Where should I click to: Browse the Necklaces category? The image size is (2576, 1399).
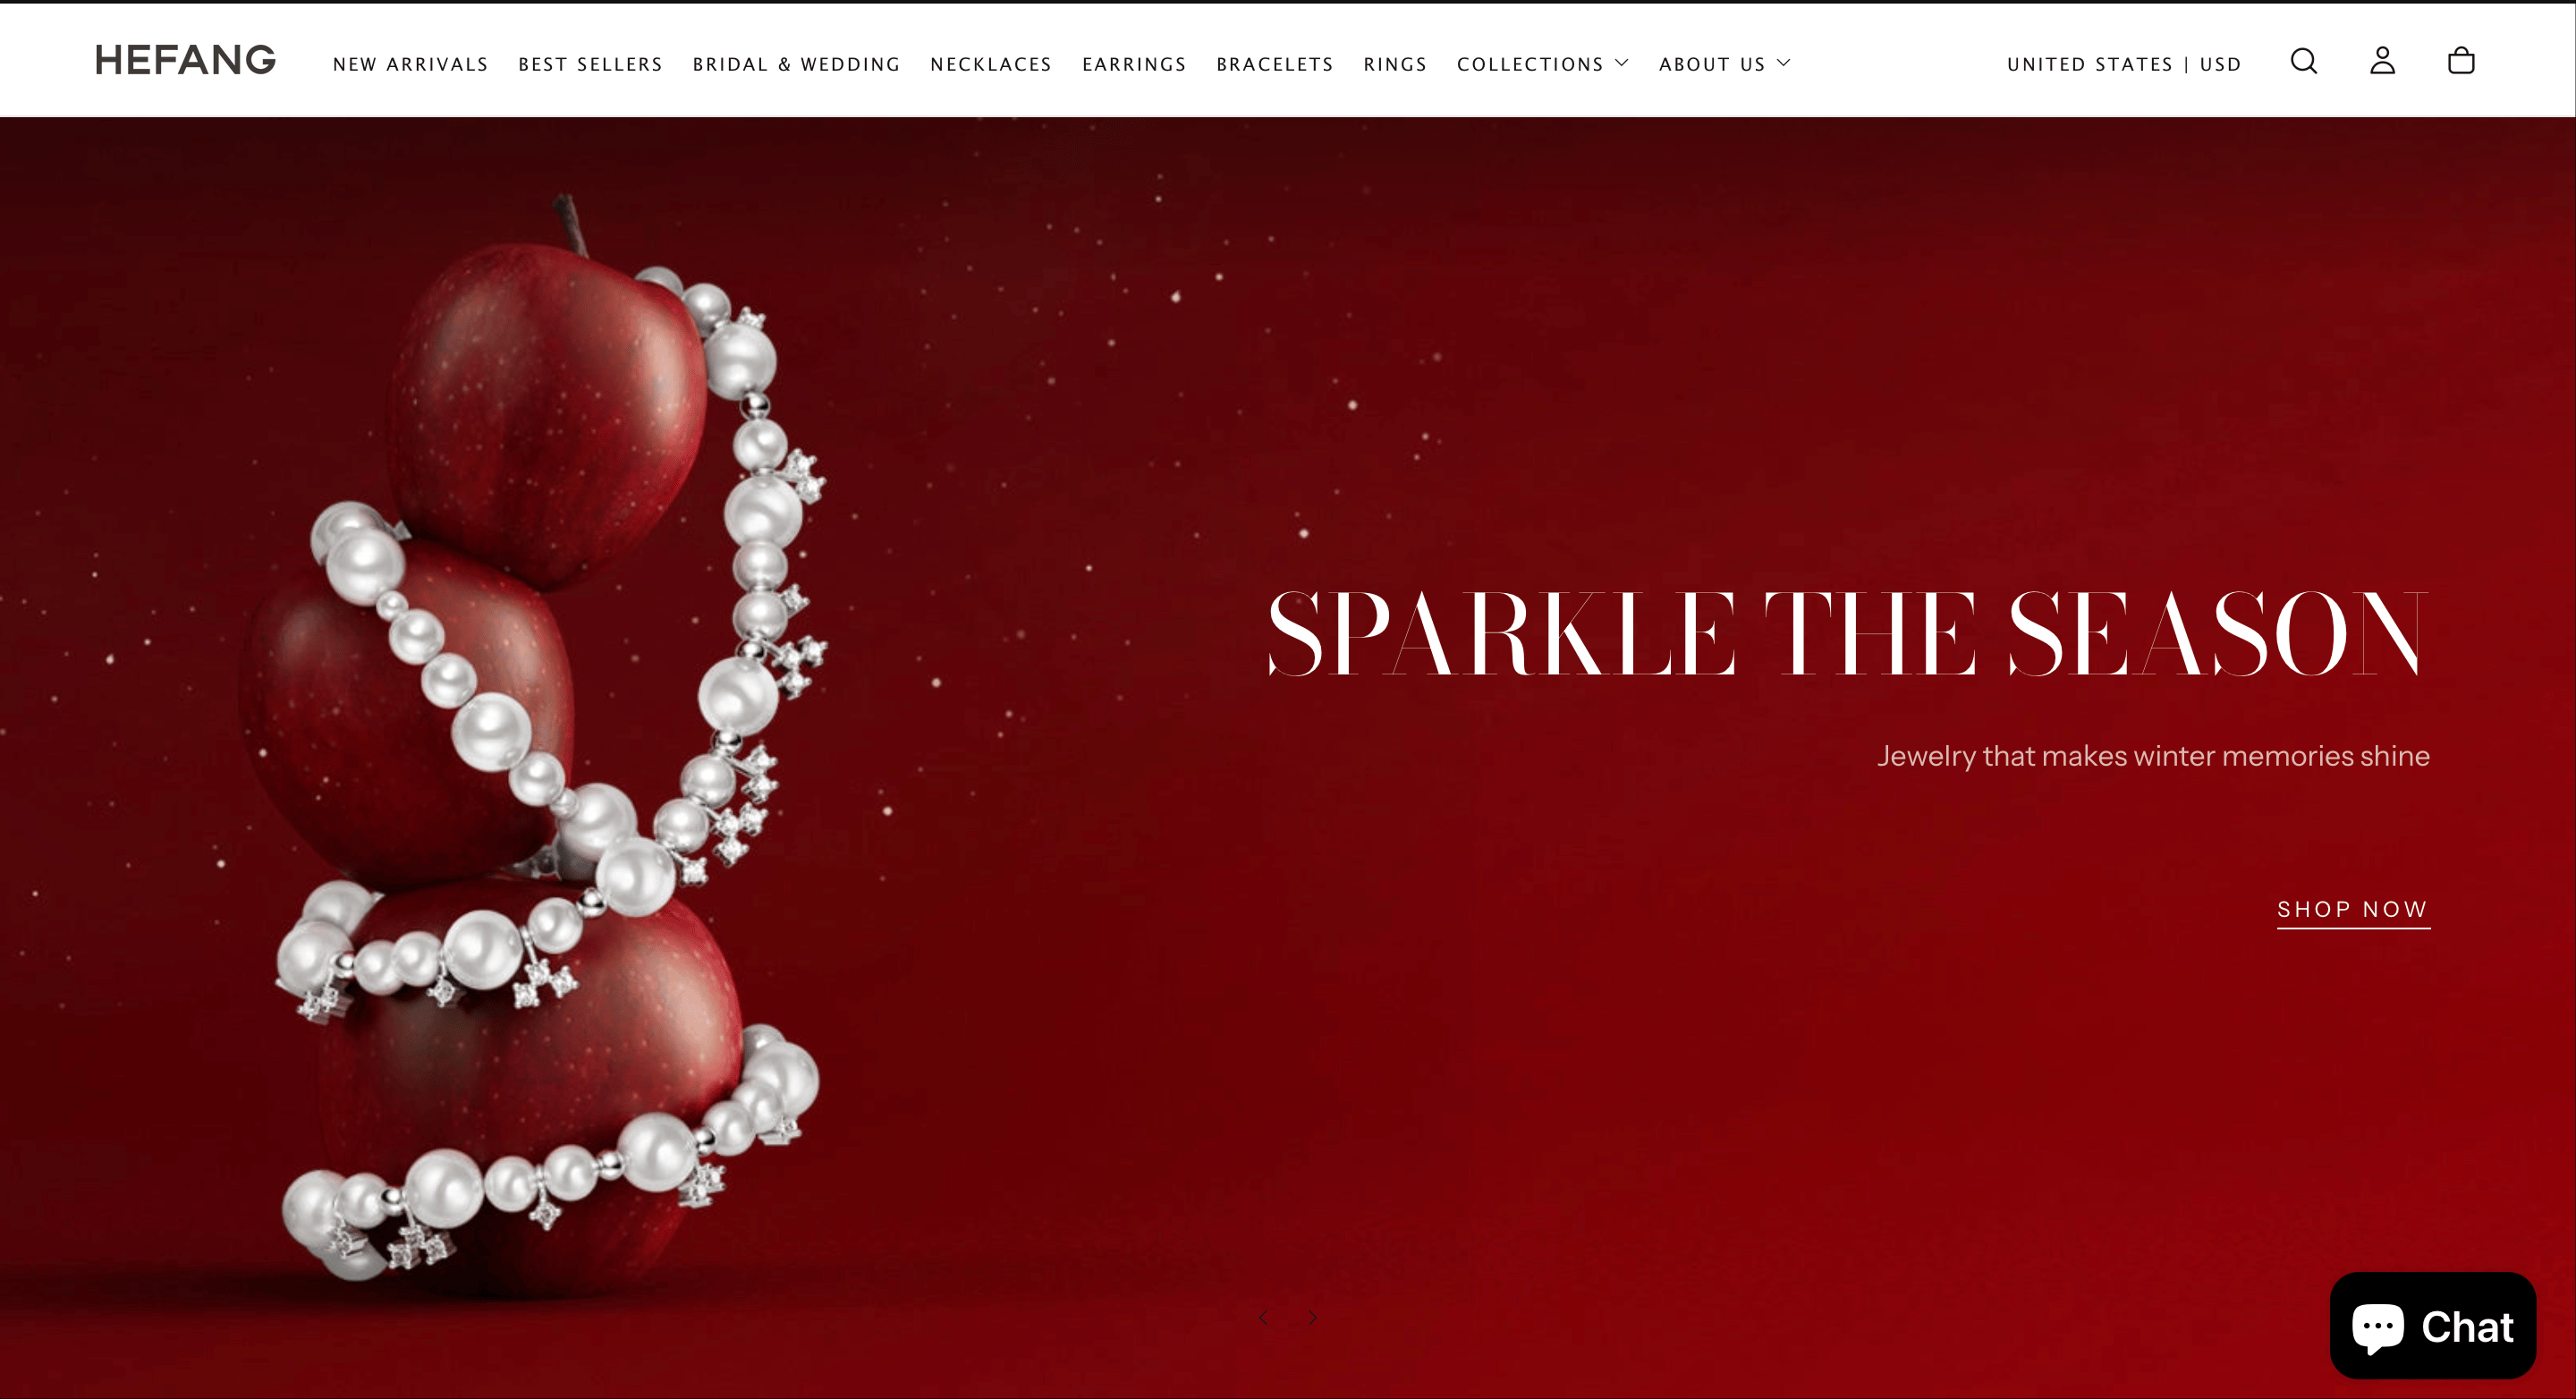[991, 64]
